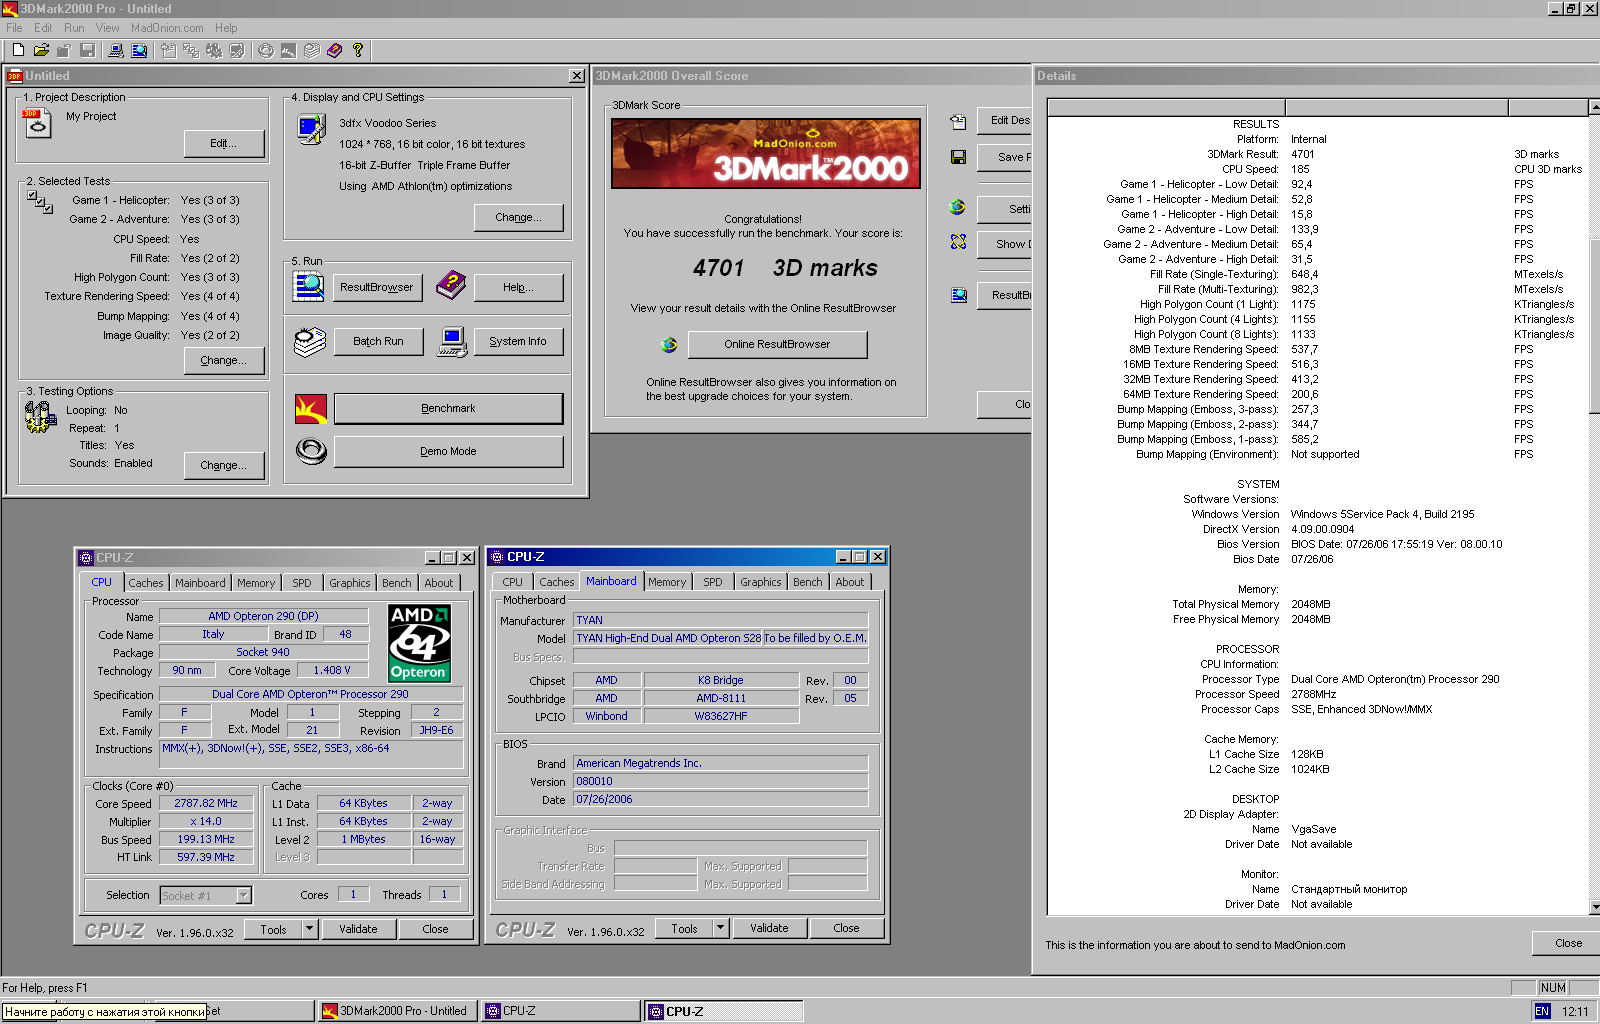Screen dimensions: 1600x1024
Task: Click the edit description icon in Overall Score
Action: point(958,122)
